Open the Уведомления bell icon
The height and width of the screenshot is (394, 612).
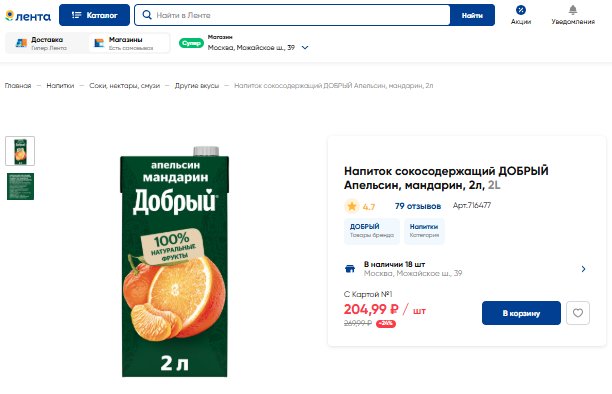pyautogui.click(x=573, y=10)
